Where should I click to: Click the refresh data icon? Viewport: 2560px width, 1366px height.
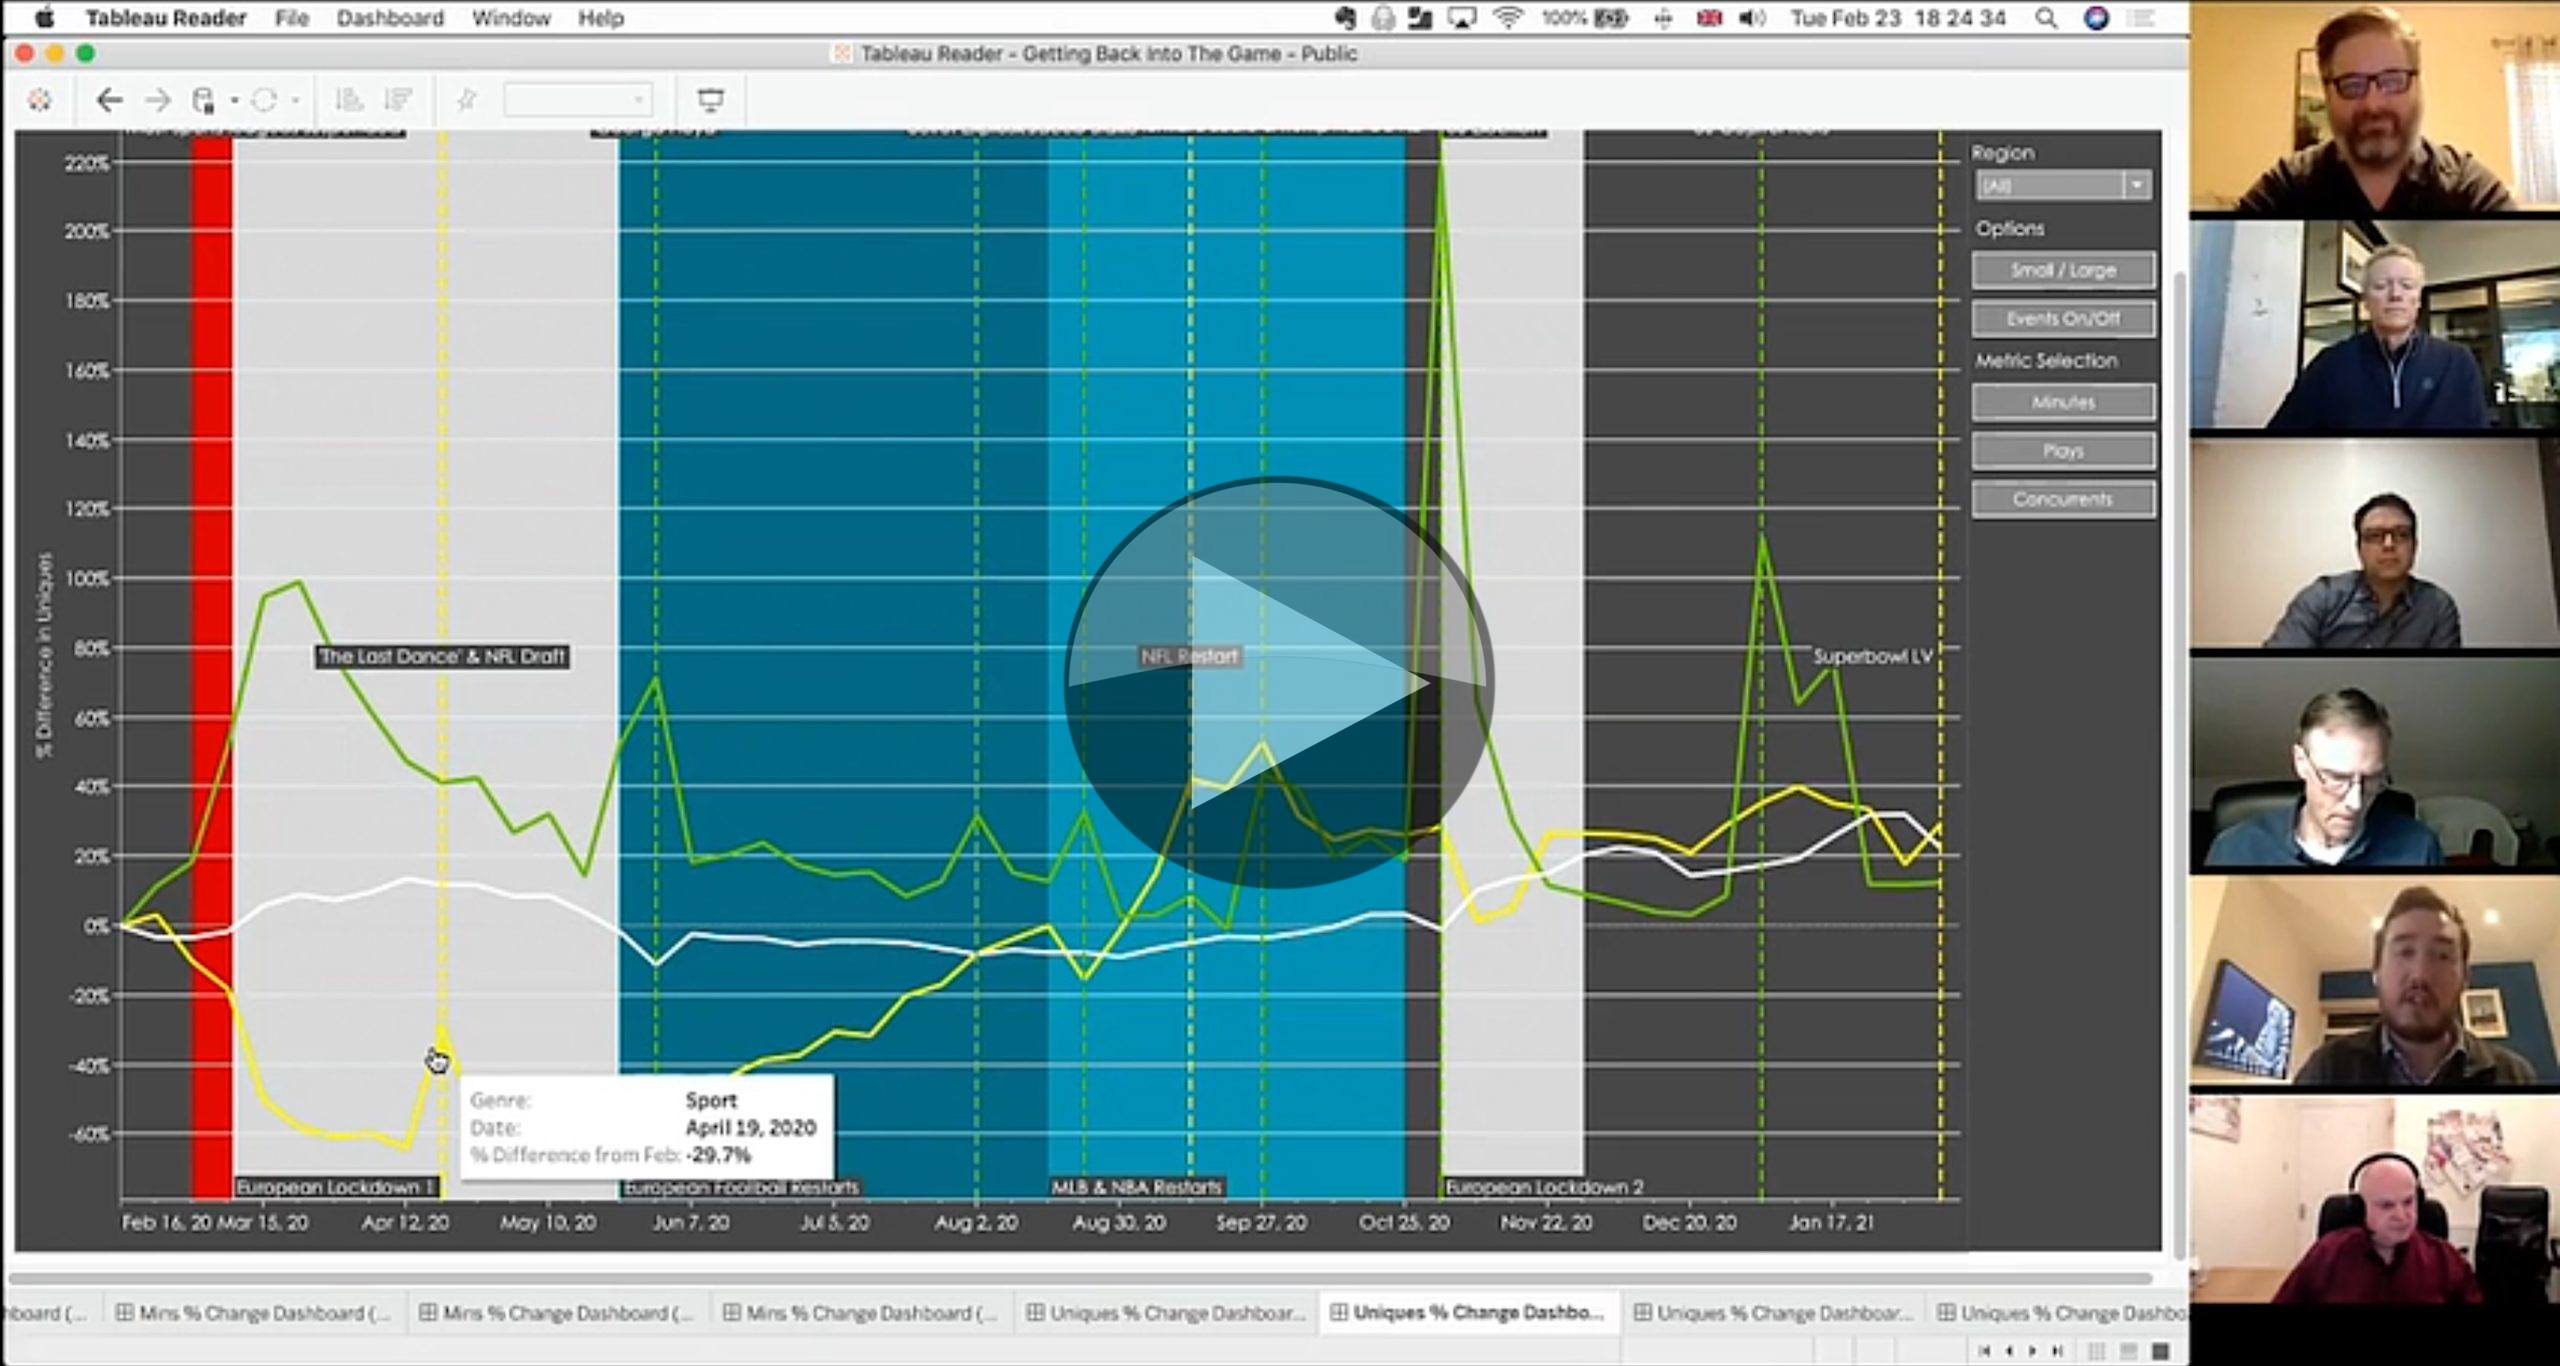(264, 100)
